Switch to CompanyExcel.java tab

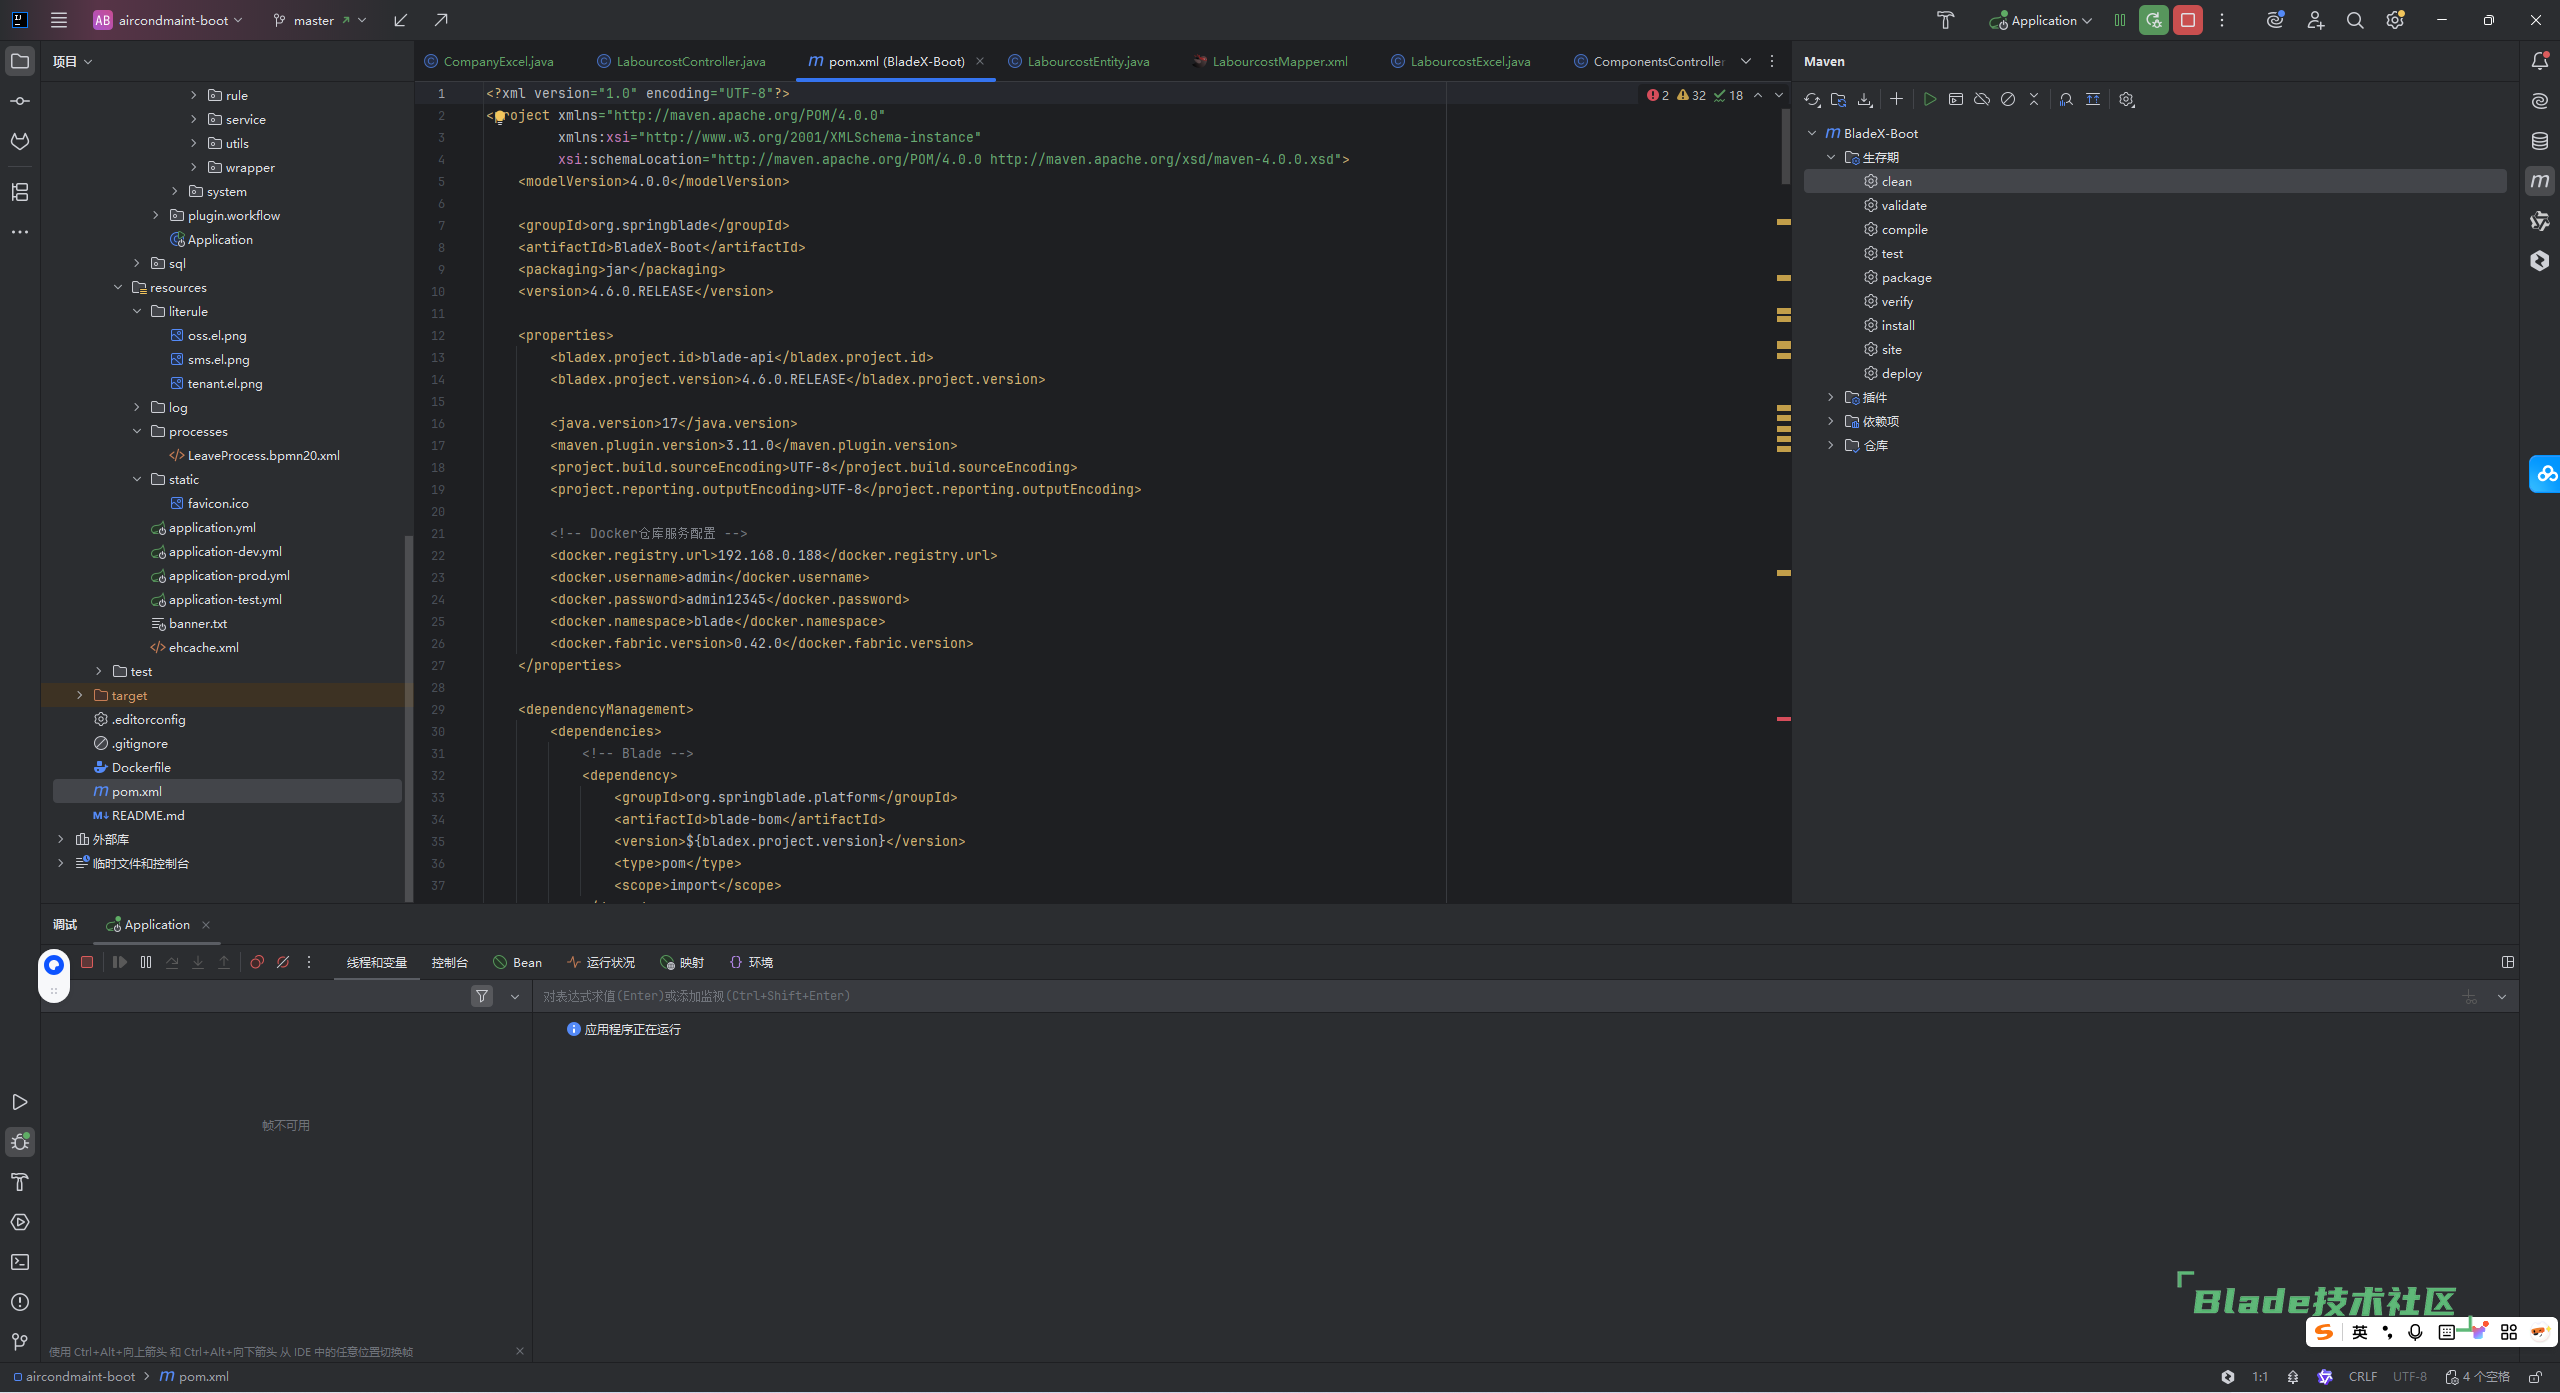(x=489, y=61)
